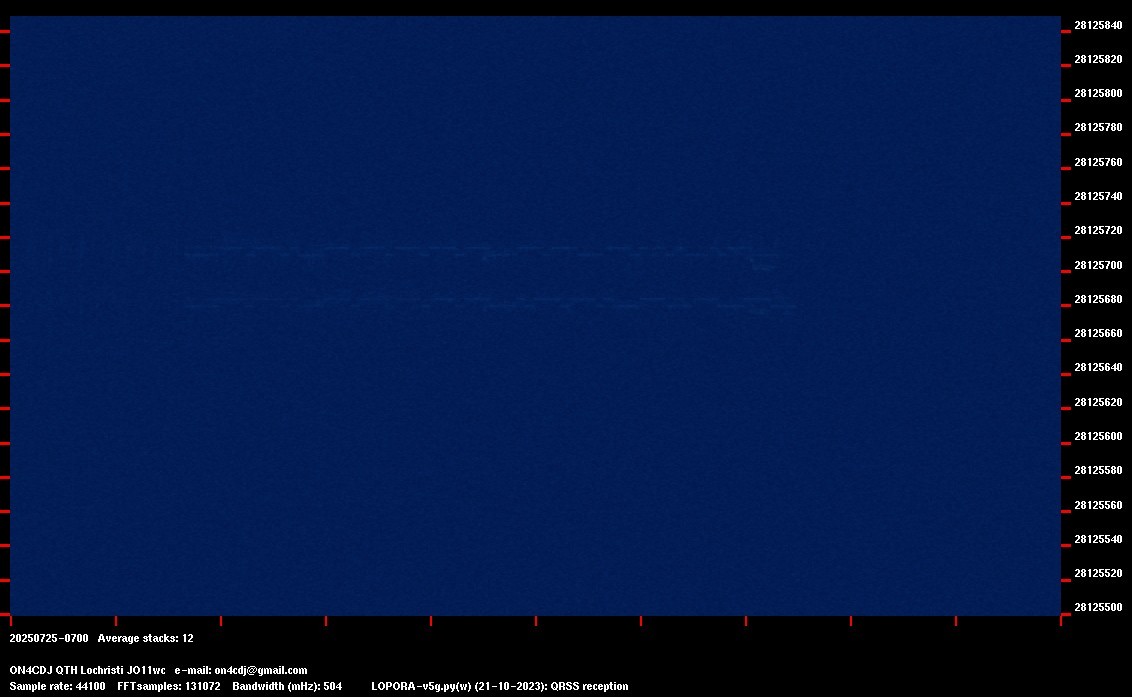Click the 28125660 frequency label

click(x=1098, y=333)
